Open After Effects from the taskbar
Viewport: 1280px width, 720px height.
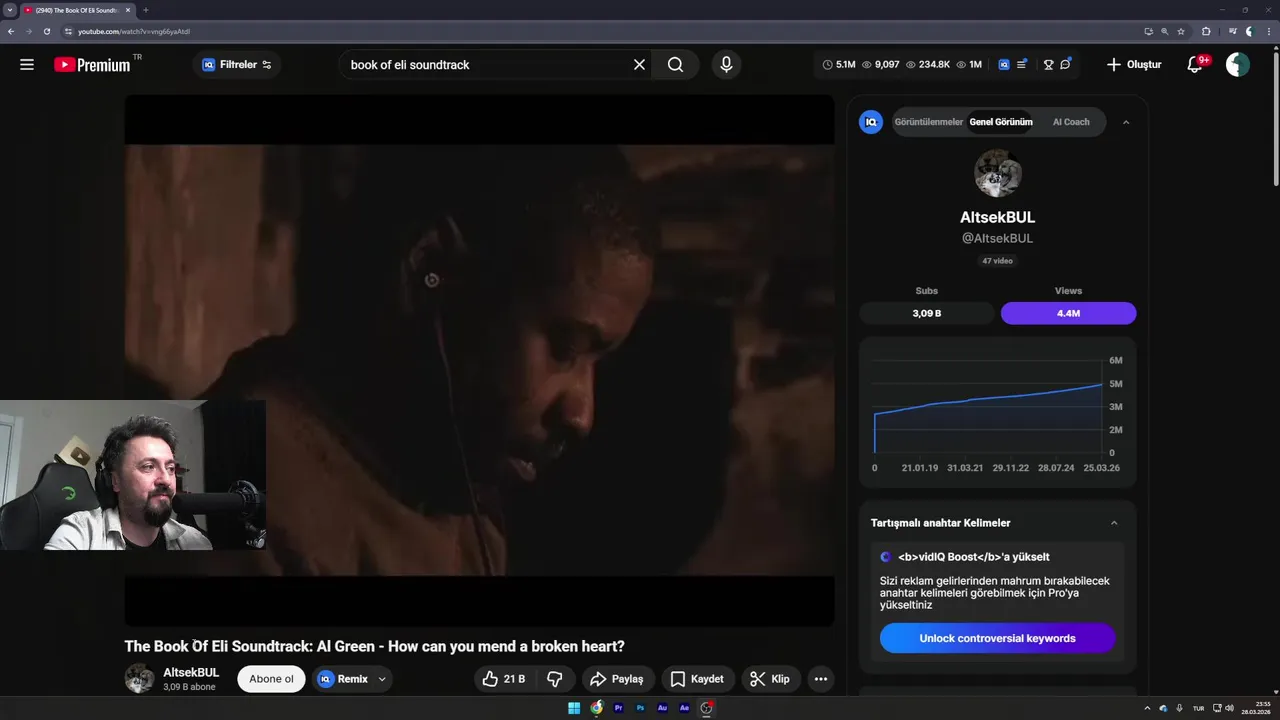click(684, 708)
